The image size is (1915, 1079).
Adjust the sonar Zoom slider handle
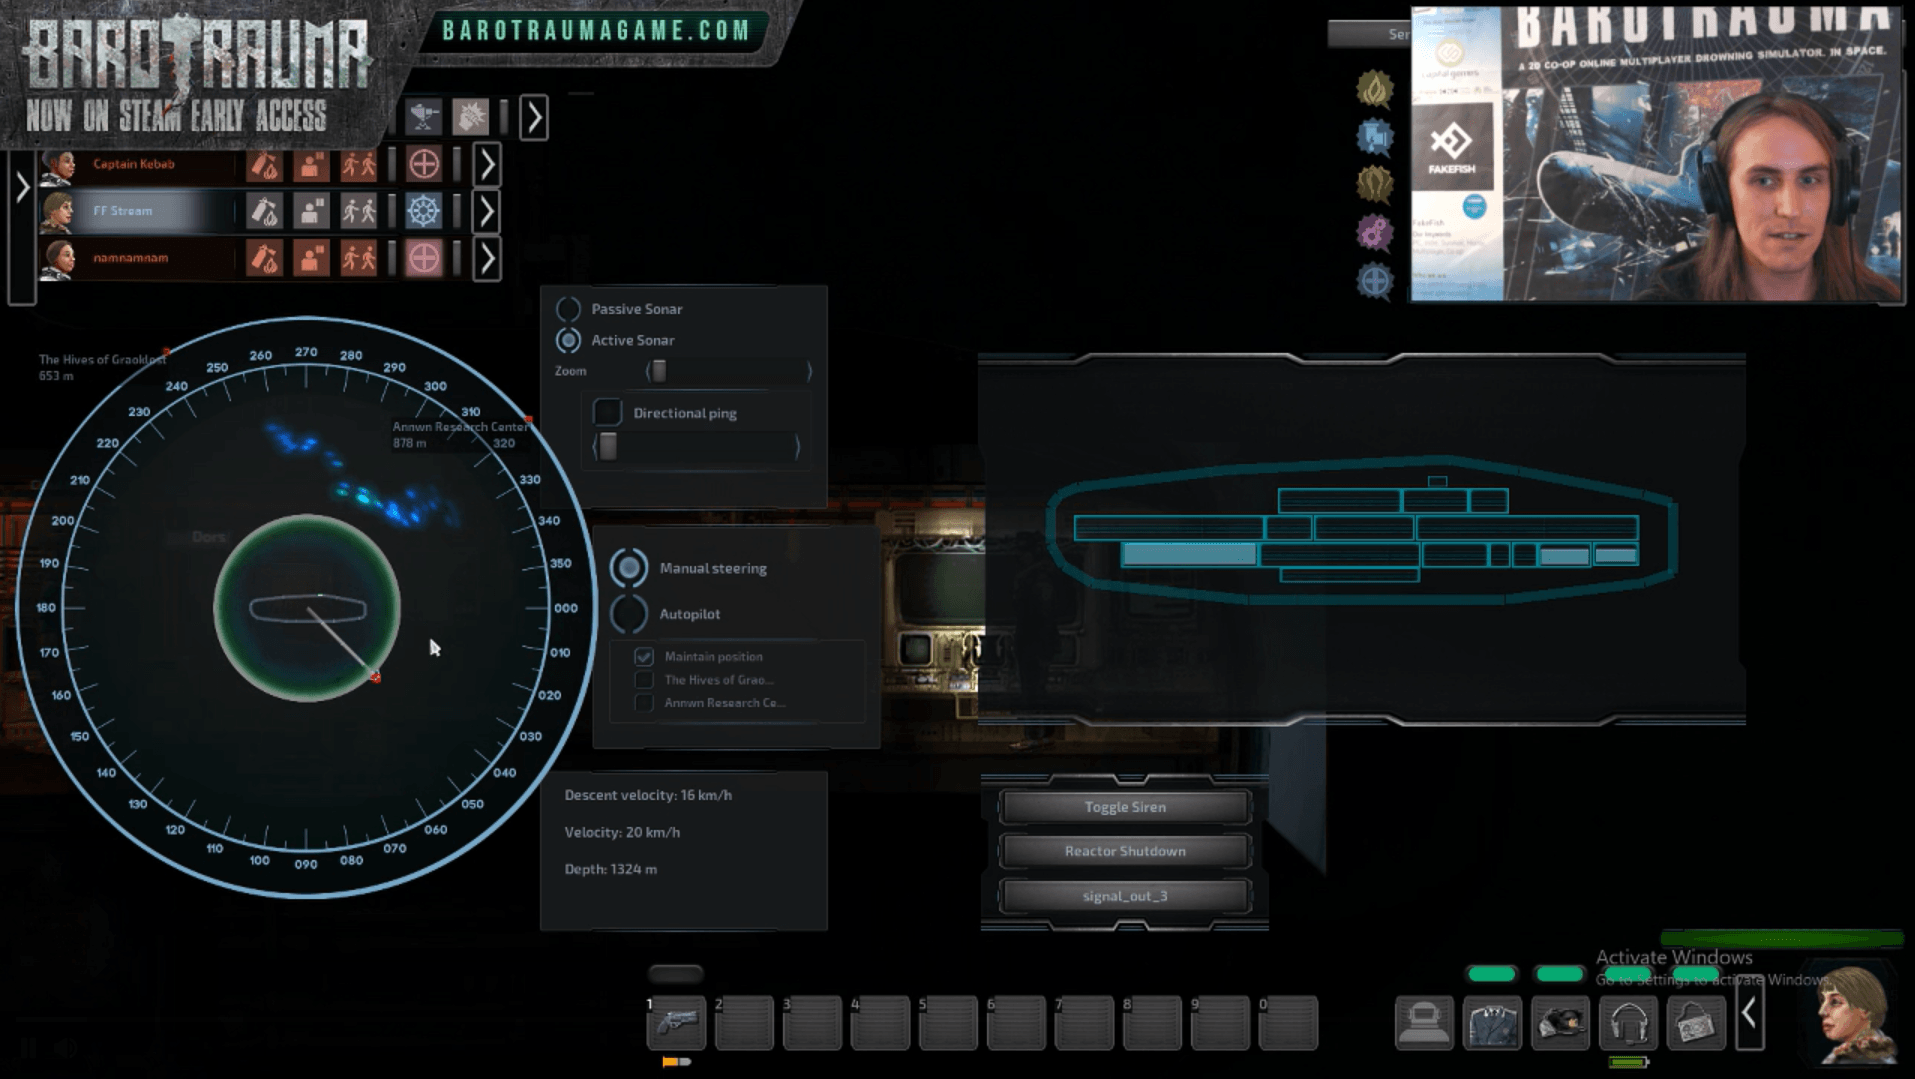coord(659,371)
